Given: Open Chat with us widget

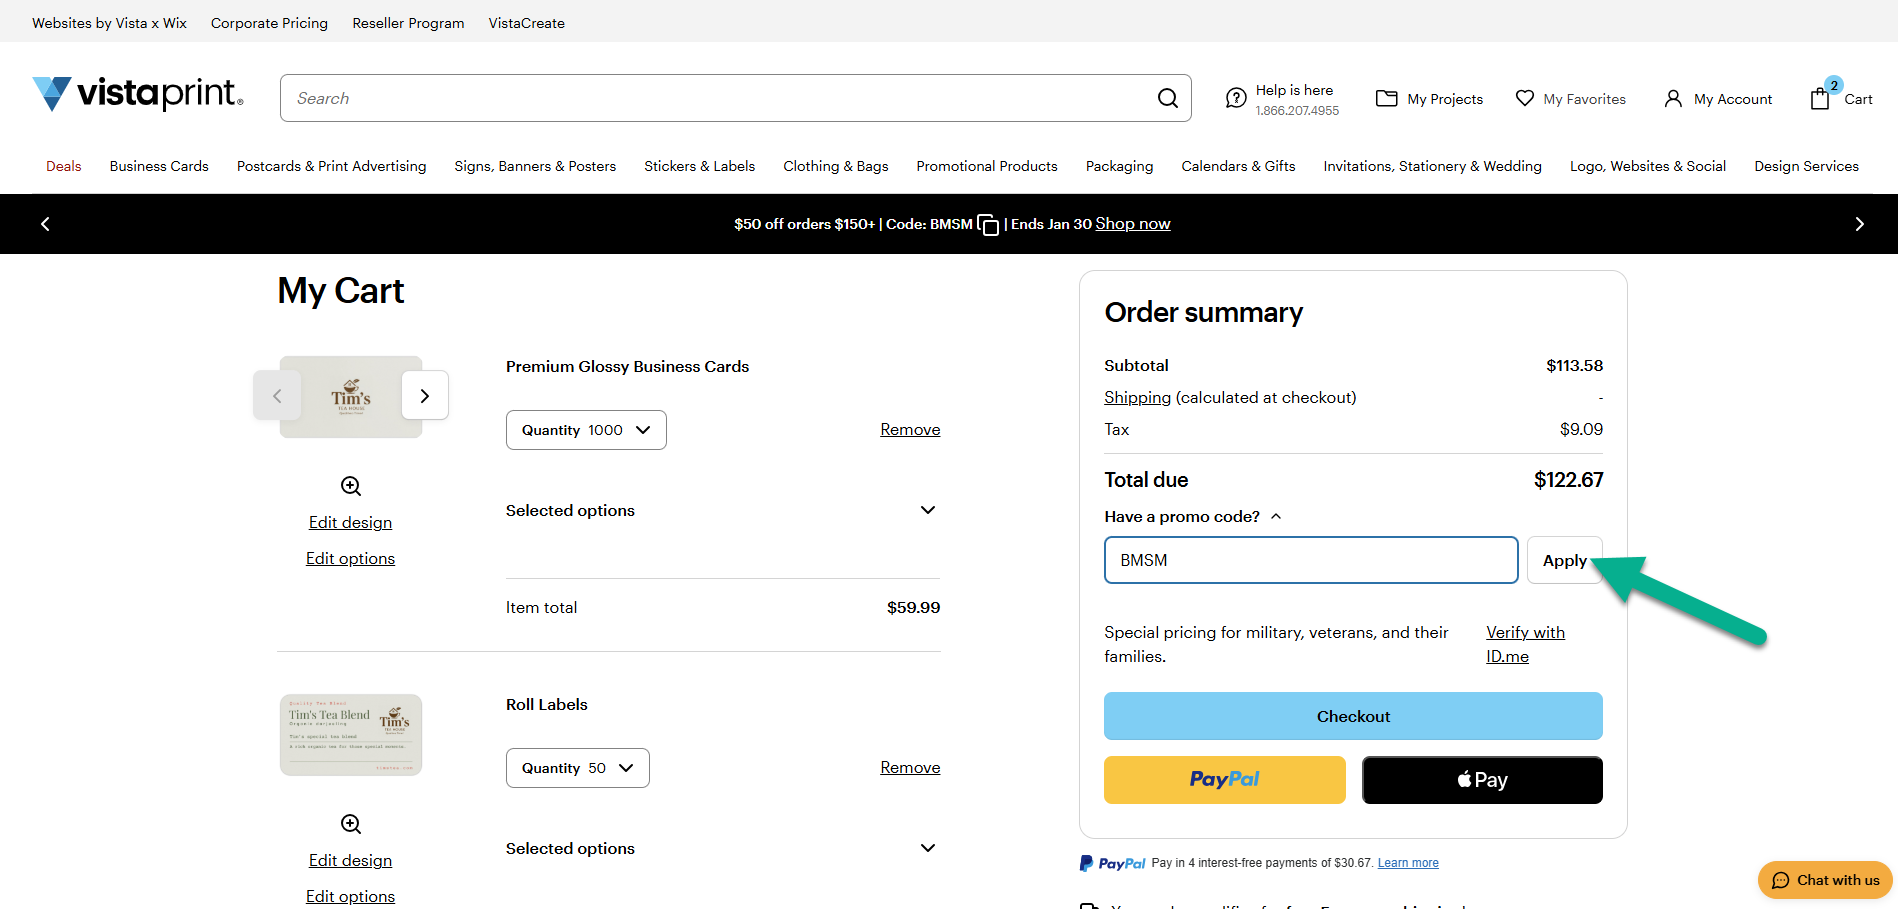Looking at the screenshot, I should click(1825, 880).
